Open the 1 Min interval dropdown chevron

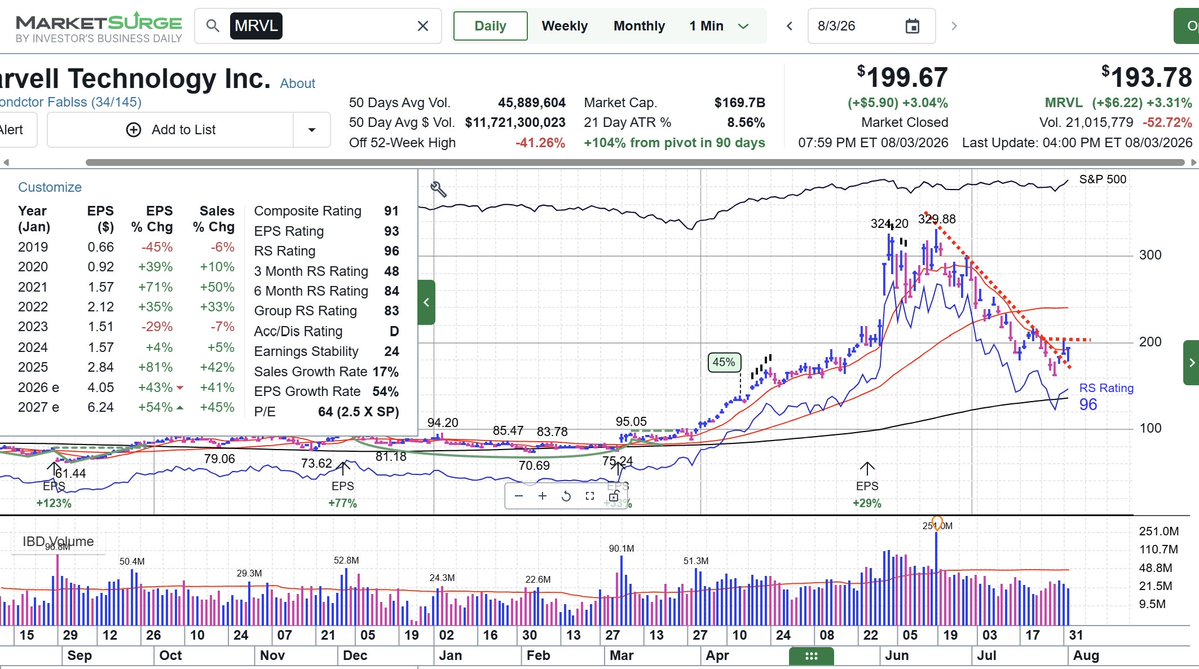click(743, 26)
